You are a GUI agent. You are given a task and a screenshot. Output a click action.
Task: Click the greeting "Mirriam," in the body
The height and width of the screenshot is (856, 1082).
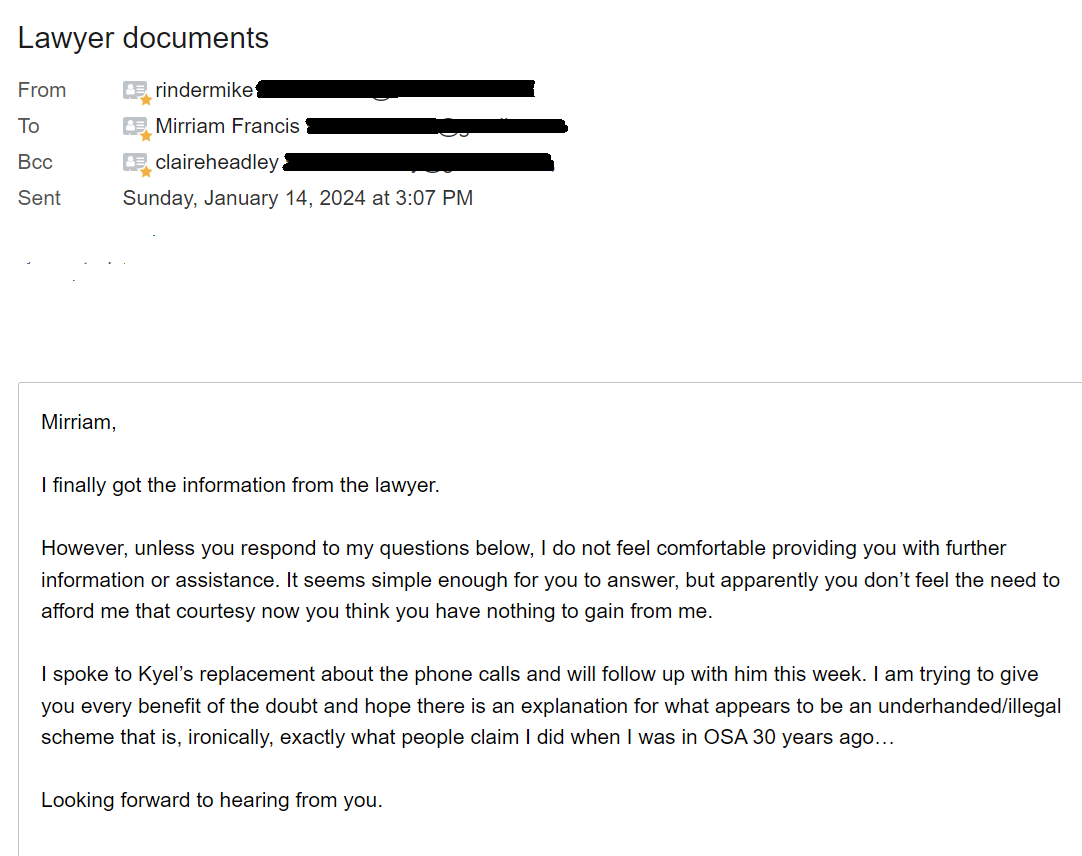click(78, 422)
